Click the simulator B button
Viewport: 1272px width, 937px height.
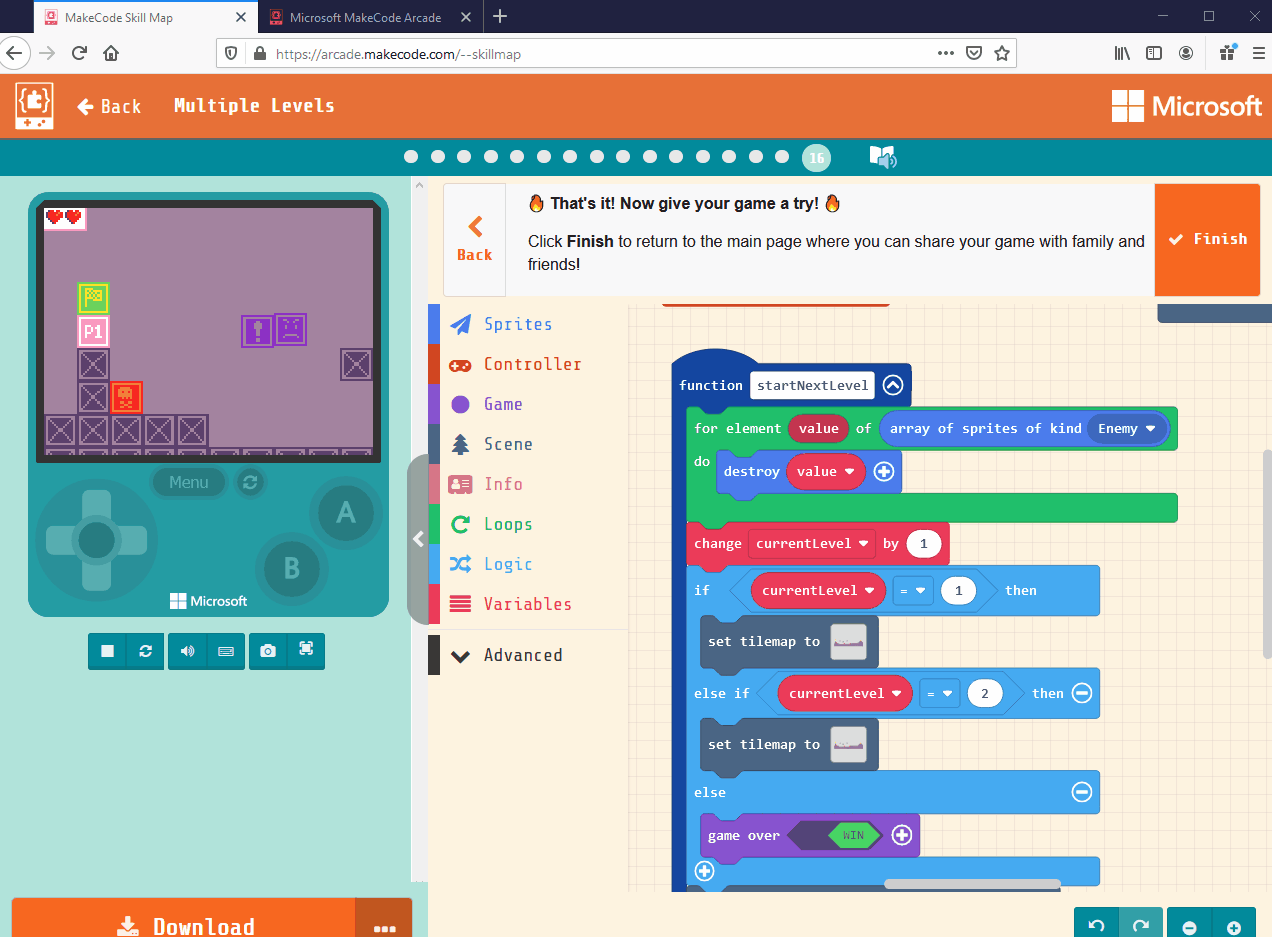(292, 568)
